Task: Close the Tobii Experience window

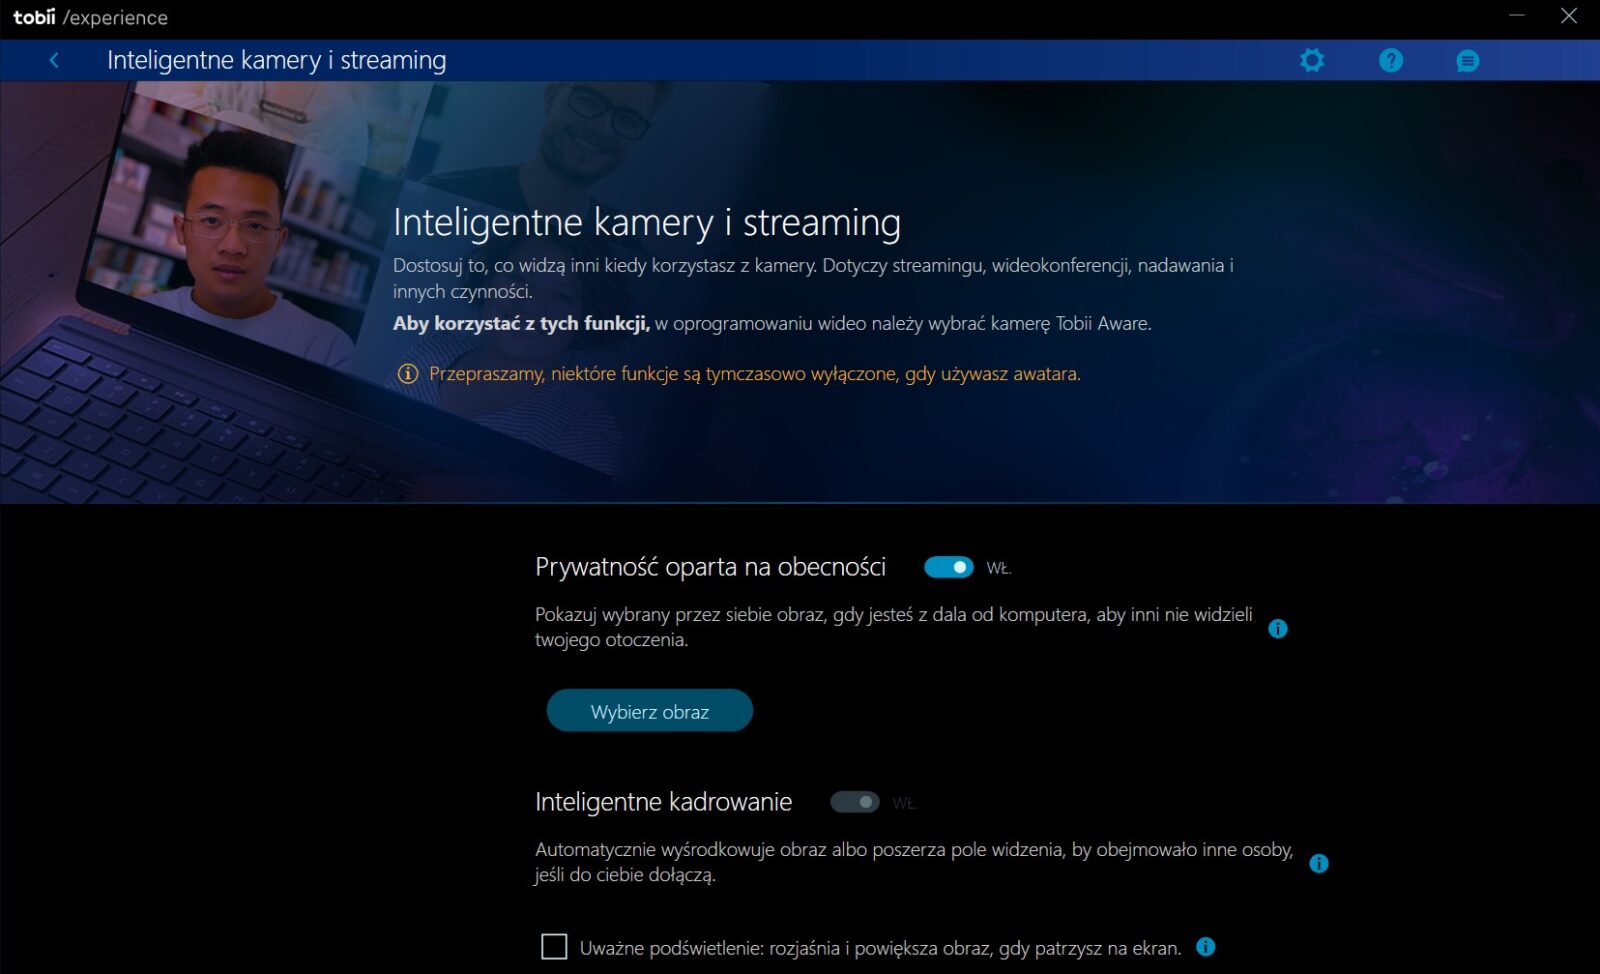Action: [x=1569, y=16]
